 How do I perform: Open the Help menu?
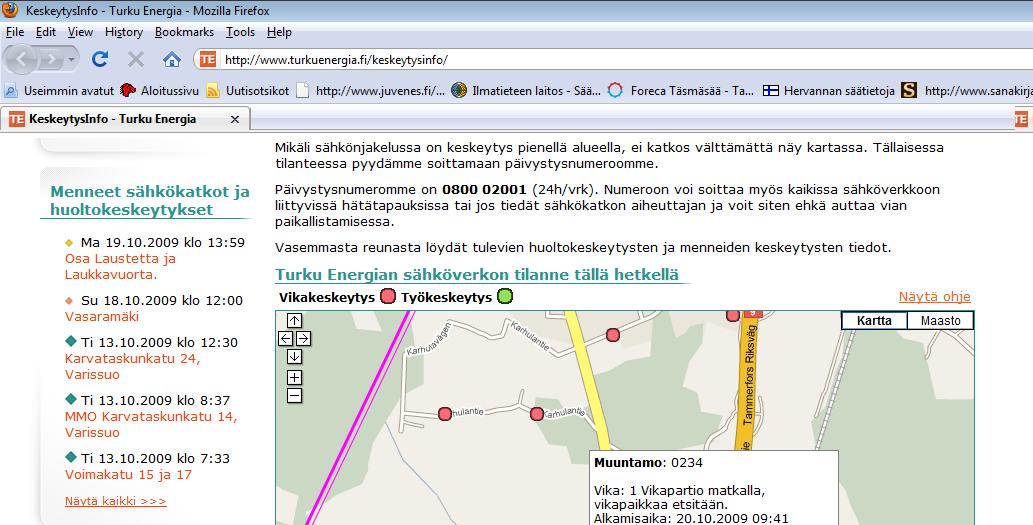279,32
